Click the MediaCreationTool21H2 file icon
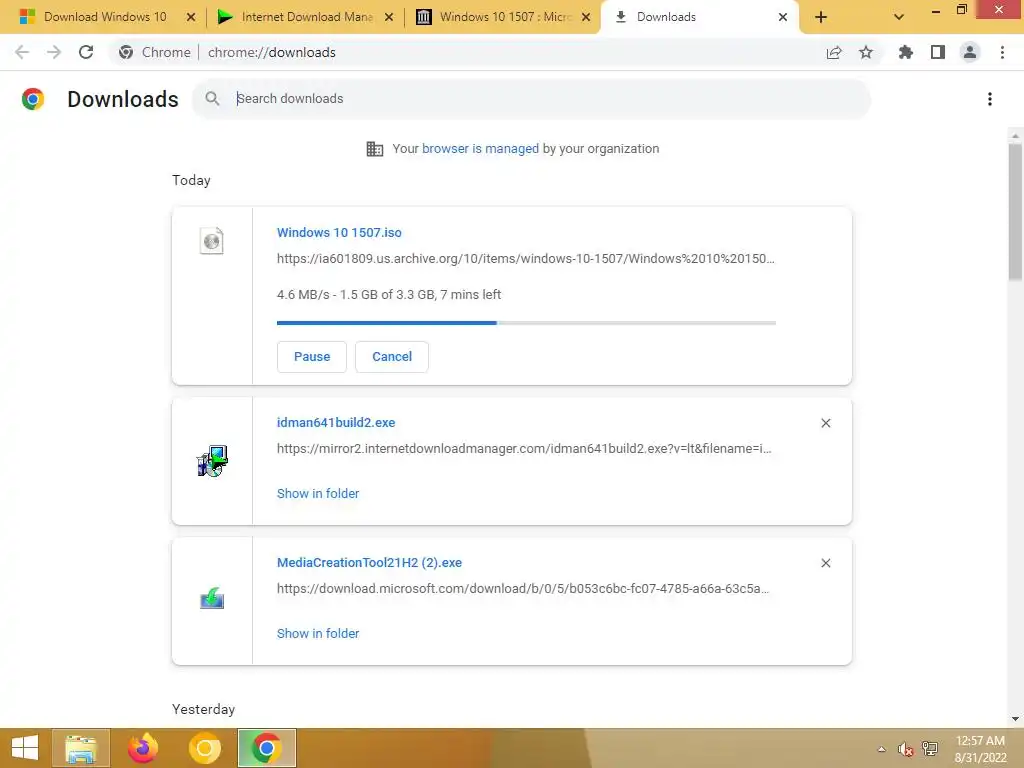The height and width of the screenshot is (768, 1024). (x=212, y=598)
